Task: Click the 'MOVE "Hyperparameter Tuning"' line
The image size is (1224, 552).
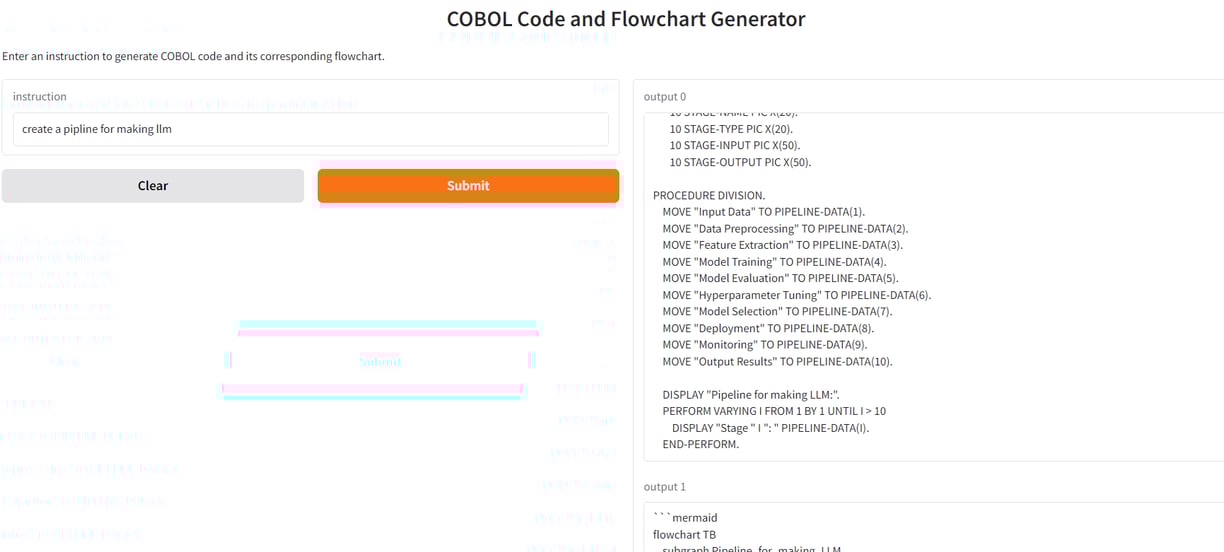Action: point(796,295)
